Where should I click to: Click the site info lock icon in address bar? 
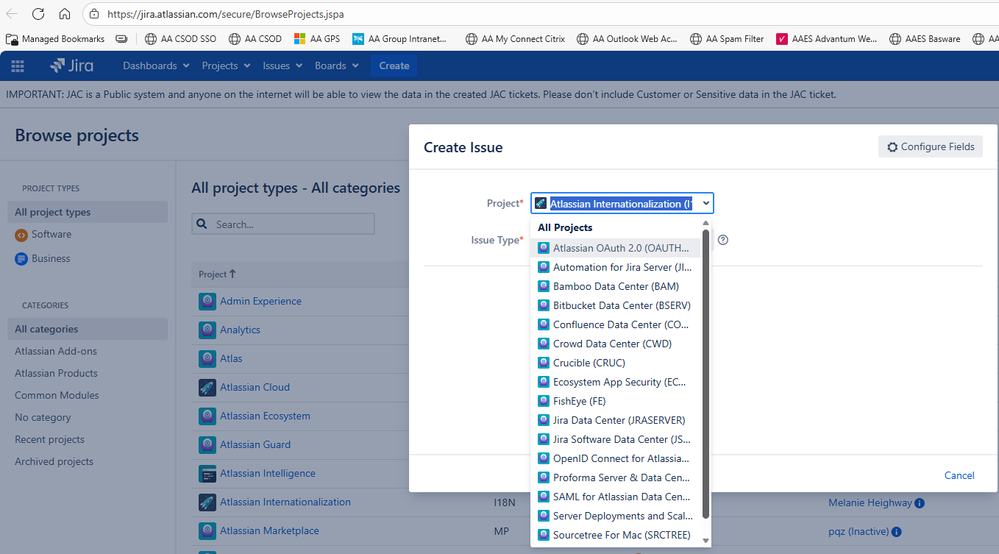click(x=94, y=14)
